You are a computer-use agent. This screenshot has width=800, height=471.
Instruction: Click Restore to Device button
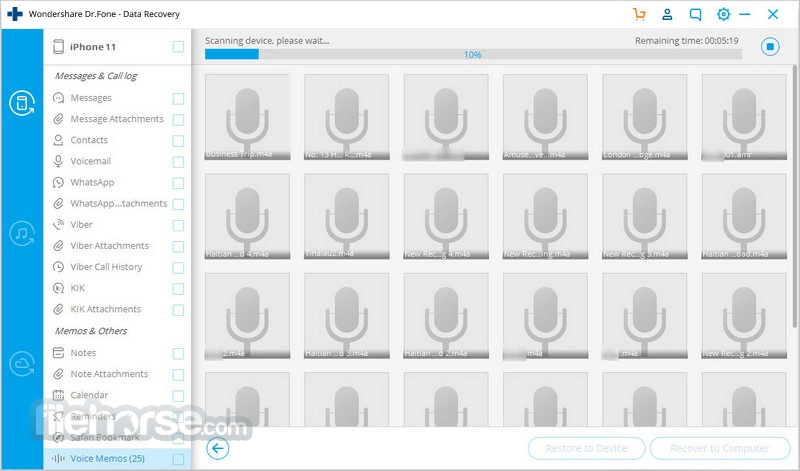click(586, 449)
